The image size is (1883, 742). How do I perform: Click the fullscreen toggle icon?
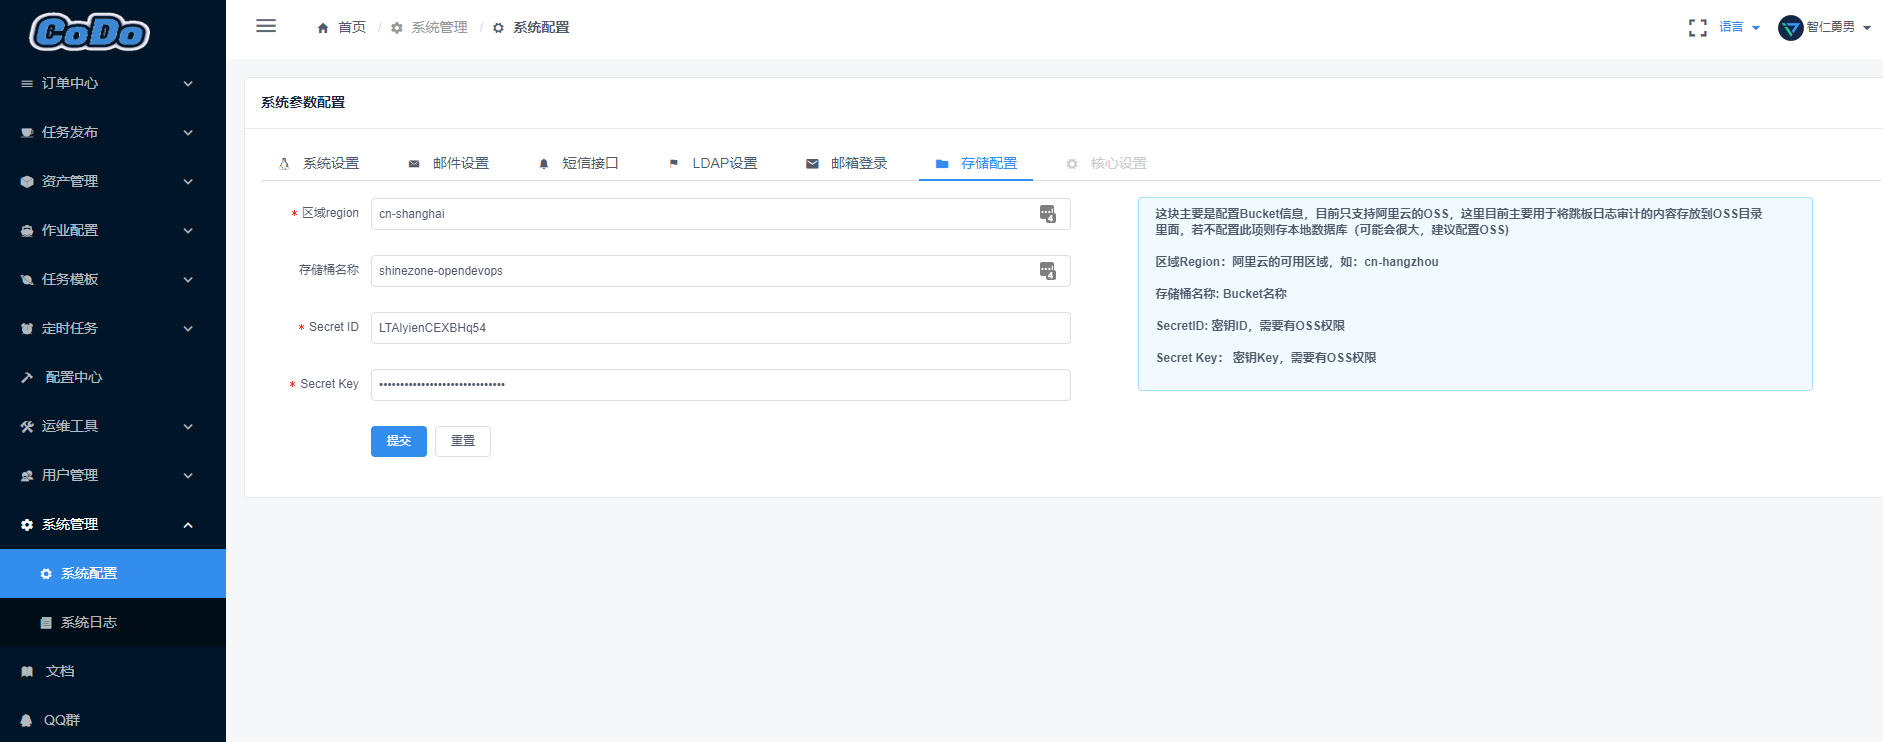pos(1697,28)
